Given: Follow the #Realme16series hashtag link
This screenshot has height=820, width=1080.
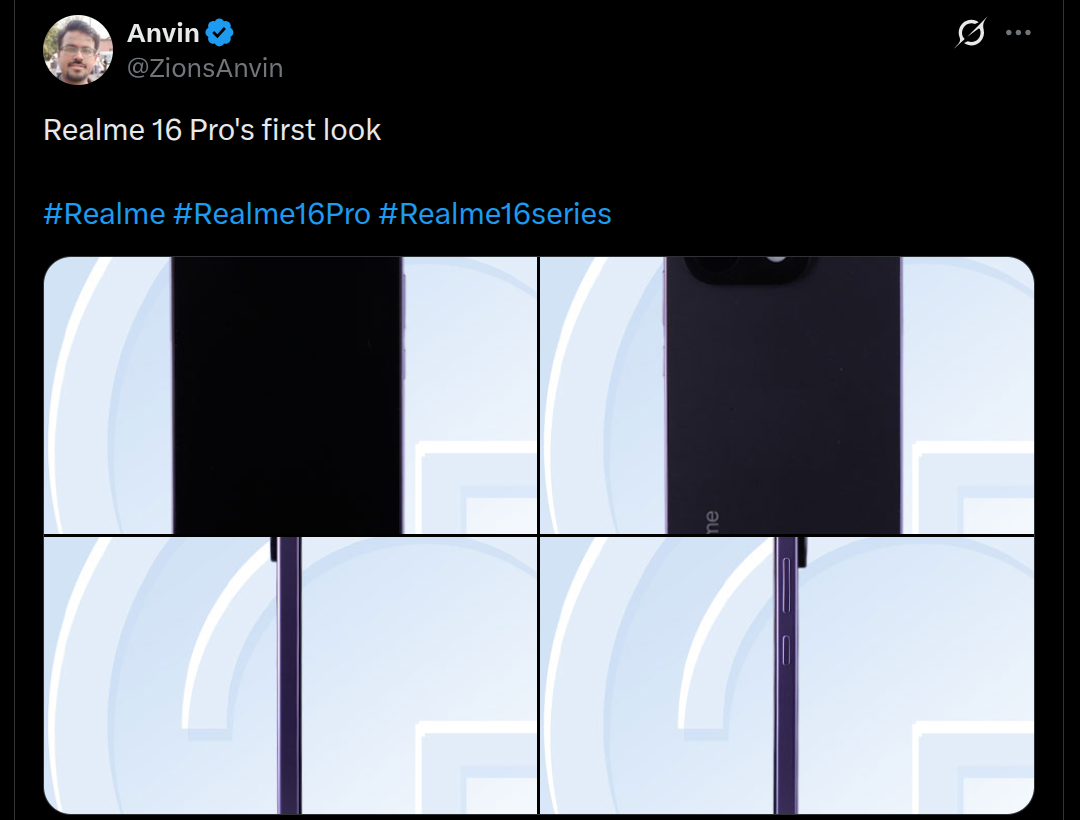Looking at the screenshot, I should [x=494, y=214].
